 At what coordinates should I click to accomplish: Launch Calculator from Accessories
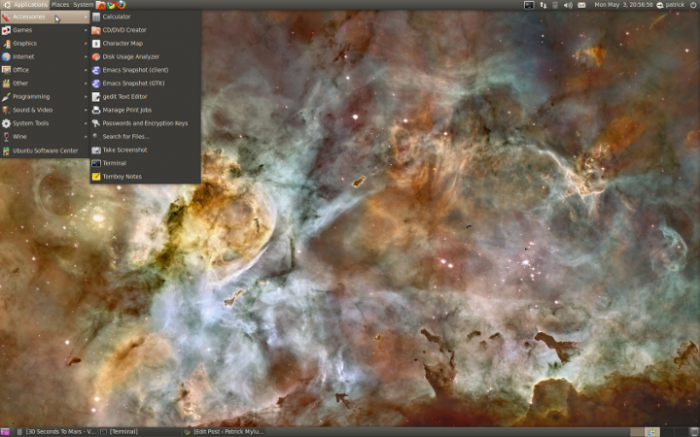pyautogui.click(x=145, y=17)
